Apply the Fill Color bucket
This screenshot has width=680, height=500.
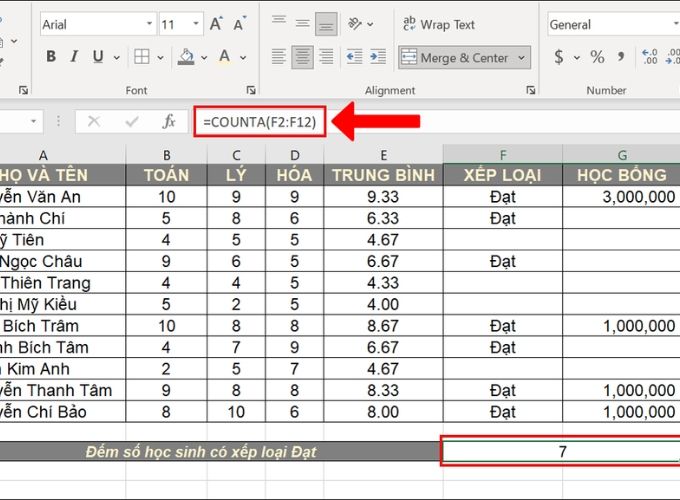[x=186, y=56]
